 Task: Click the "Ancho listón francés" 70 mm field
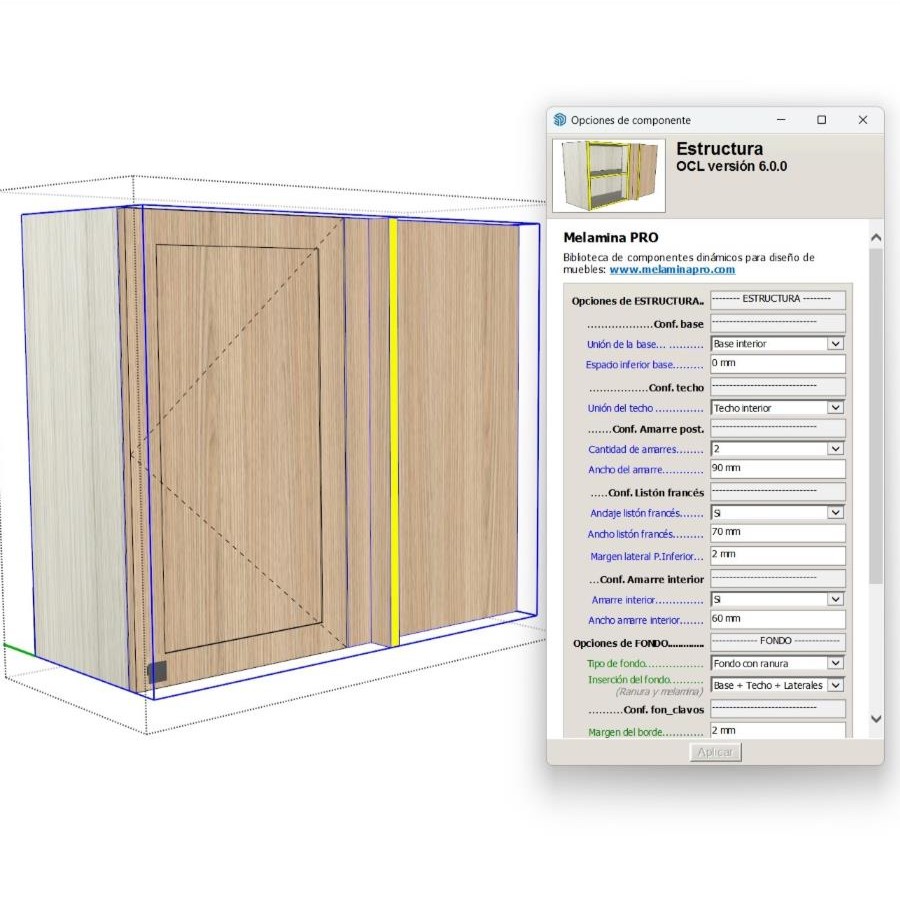coord(777,533)
